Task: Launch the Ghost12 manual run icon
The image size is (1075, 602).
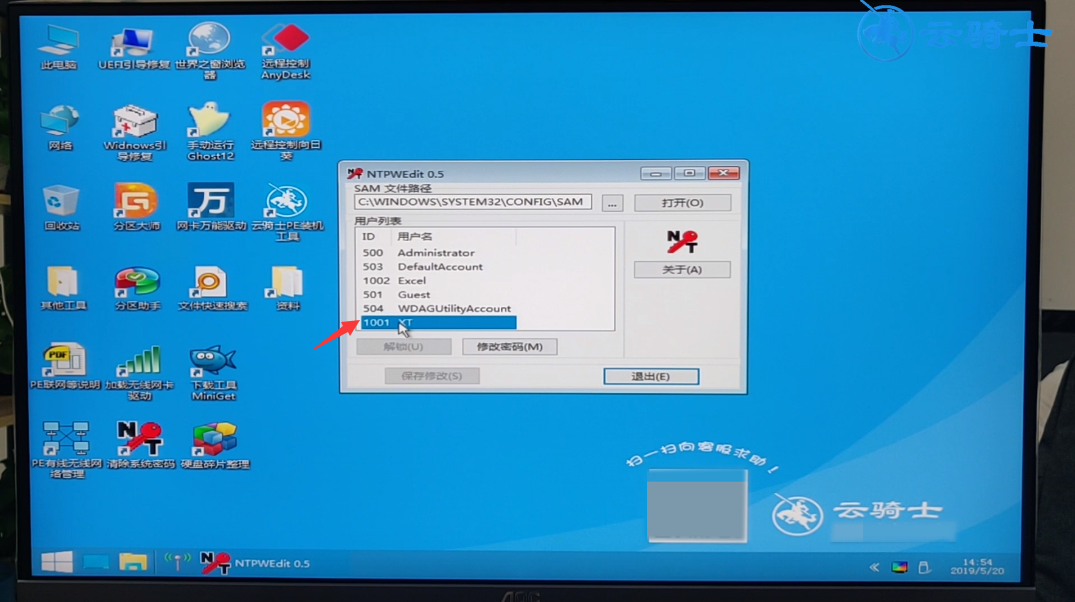Action: coord(210,127)
